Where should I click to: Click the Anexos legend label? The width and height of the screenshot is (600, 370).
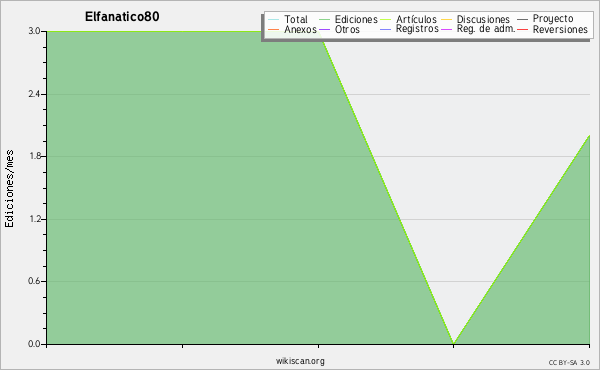[x=300, y=29]
